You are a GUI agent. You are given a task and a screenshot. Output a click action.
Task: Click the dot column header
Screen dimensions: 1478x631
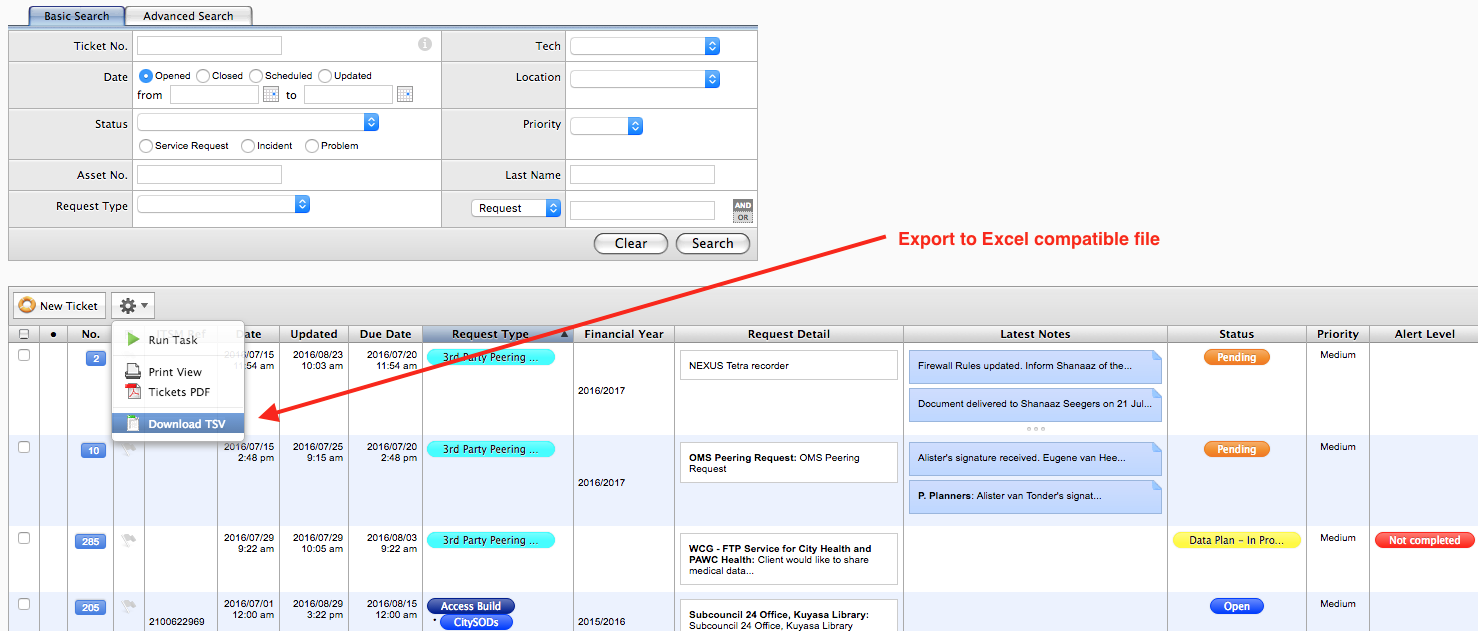[x=53, y=334]
